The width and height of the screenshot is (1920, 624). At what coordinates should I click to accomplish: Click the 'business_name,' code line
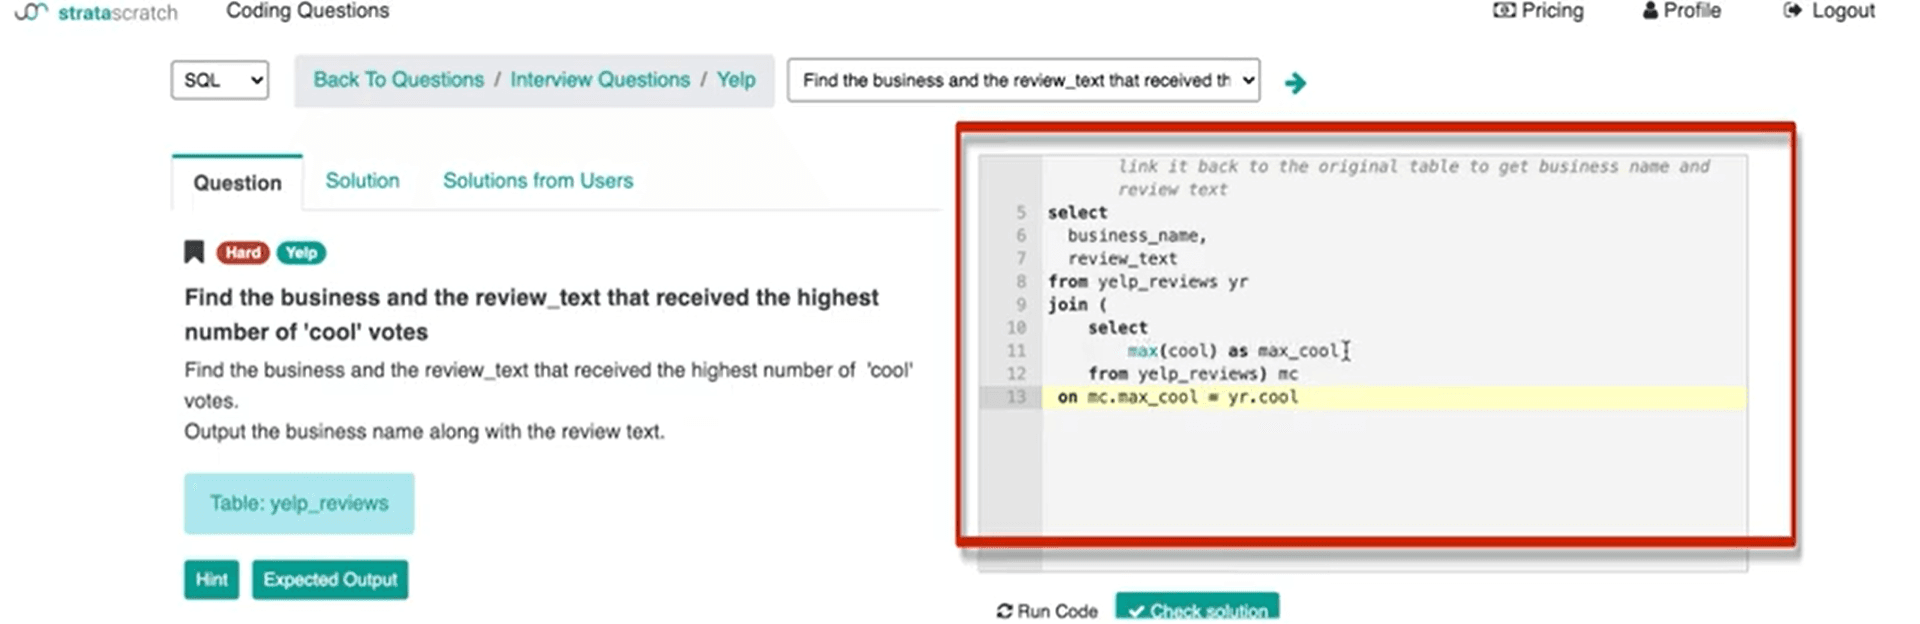(1137, 236)
